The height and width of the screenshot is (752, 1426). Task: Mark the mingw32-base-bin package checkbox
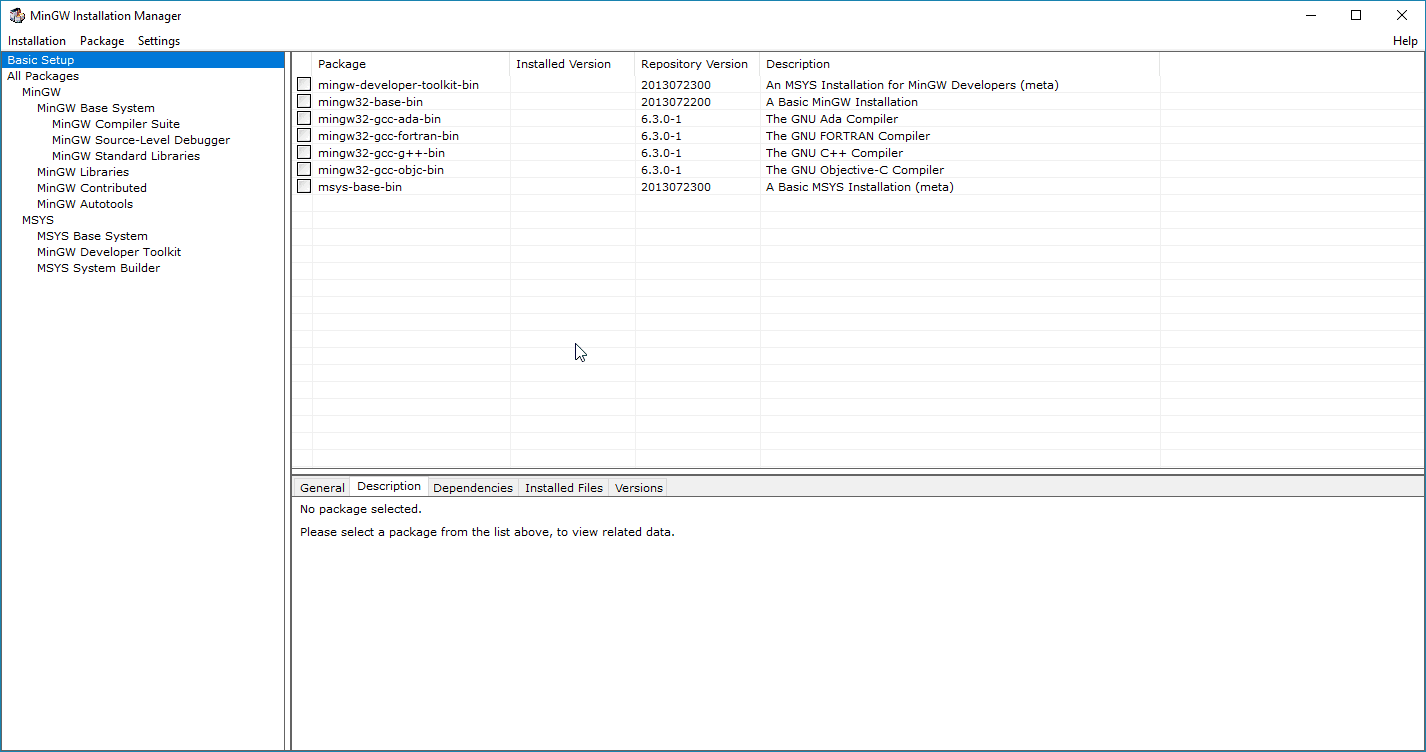click(304, 101)
